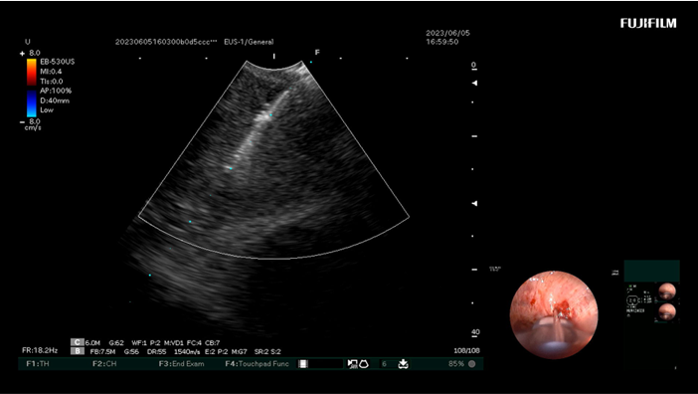Screen dimensions: 698x394
Task: Click the gray status dot next to 85%
Action: pos(472,364)
